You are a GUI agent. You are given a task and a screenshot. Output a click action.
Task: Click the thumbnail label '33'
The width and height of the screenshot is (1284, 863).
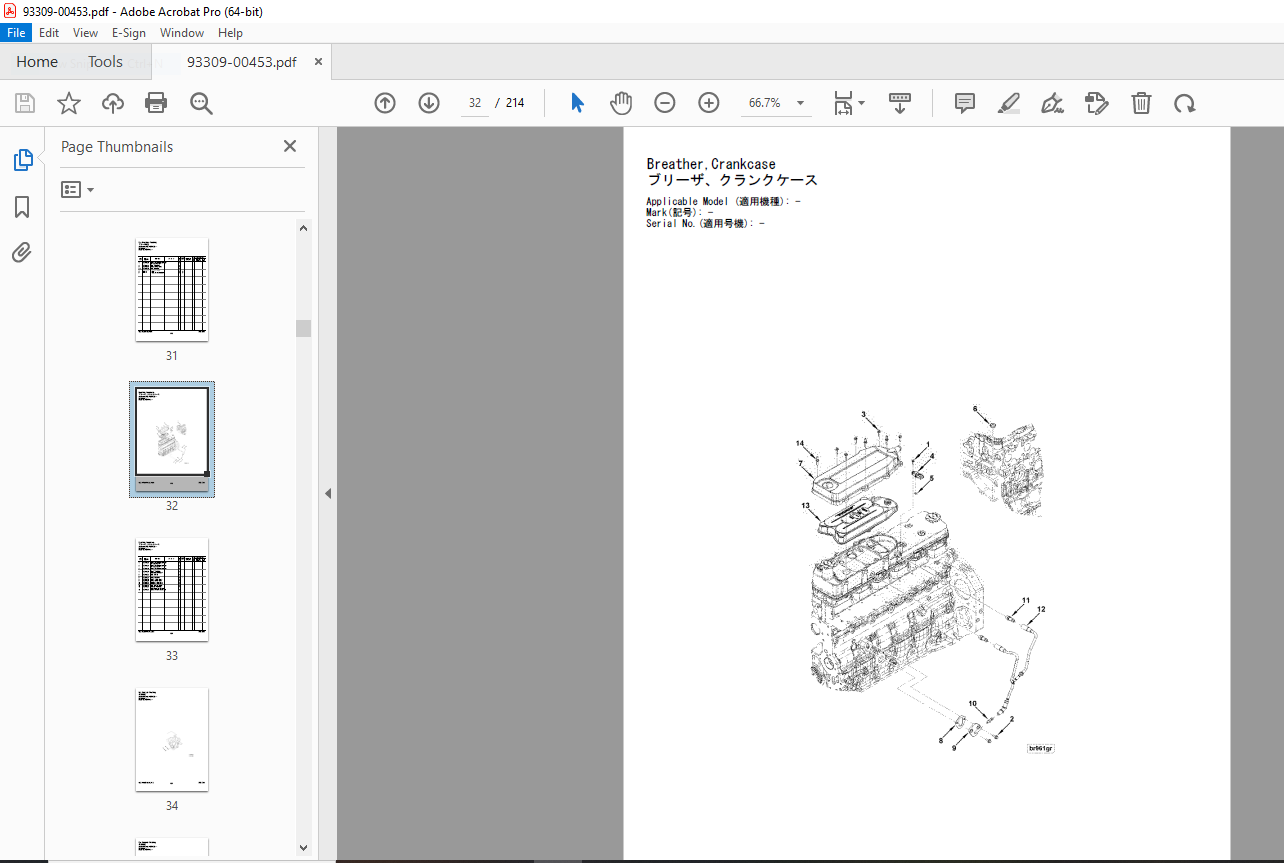pos(172,656)
